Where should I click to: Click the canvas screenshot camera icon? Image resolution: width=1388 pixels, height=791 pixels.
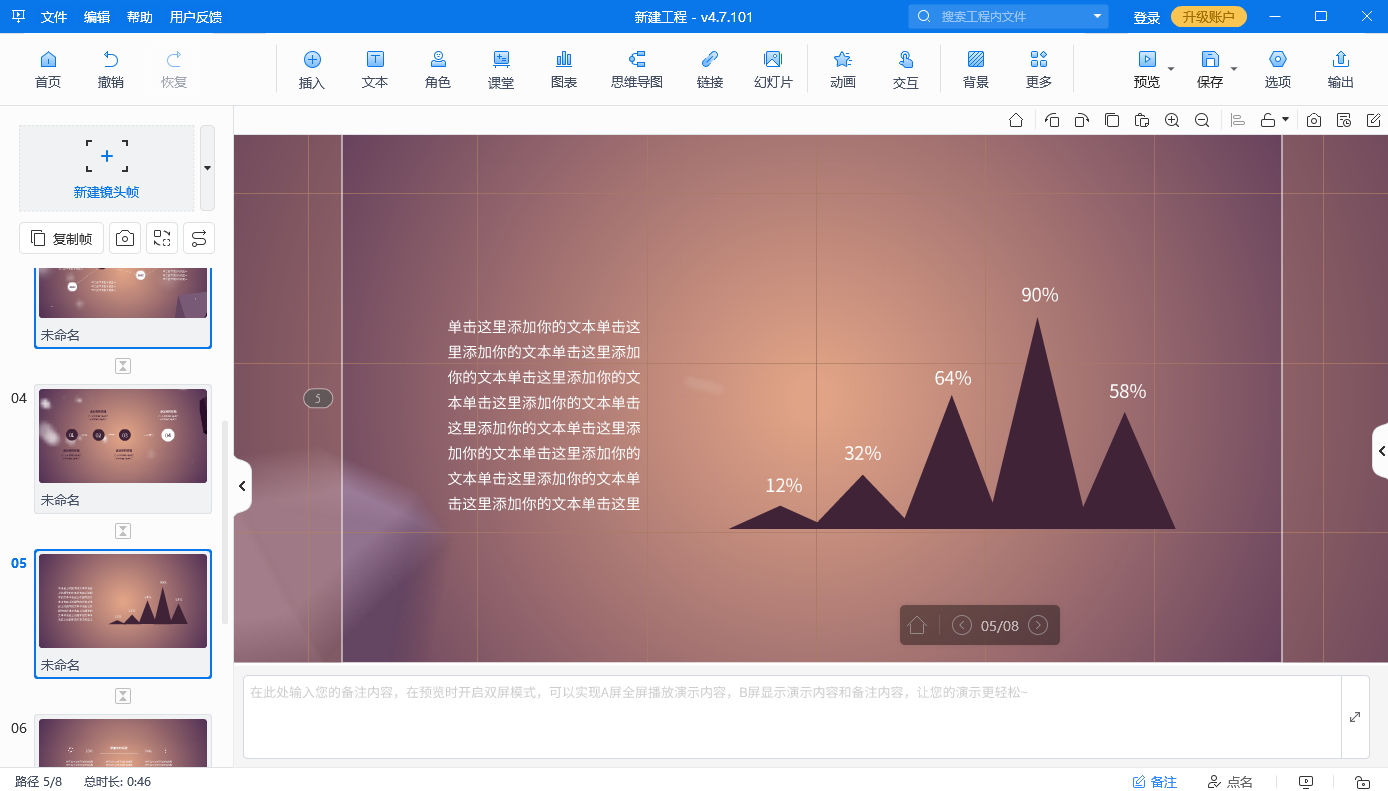[x=1314, y=120]
